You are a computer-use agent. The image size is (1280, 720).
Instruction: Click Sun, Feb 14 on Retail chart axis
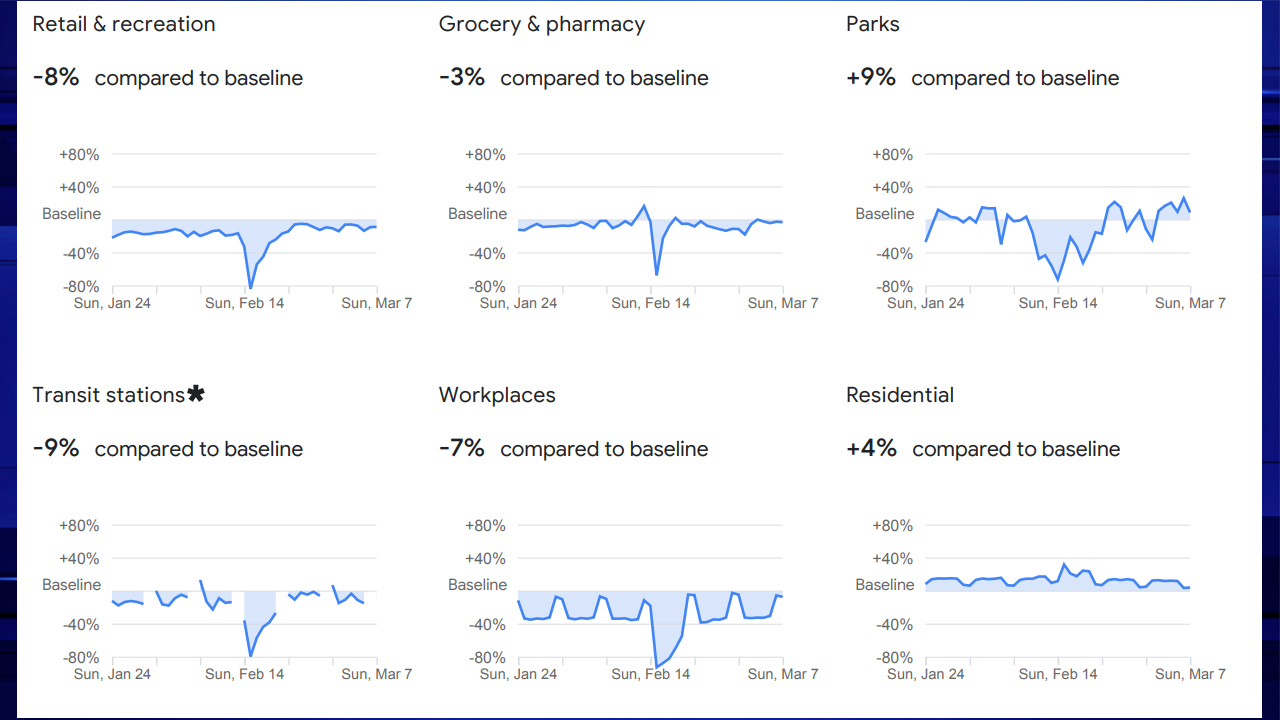click(244, 303)
